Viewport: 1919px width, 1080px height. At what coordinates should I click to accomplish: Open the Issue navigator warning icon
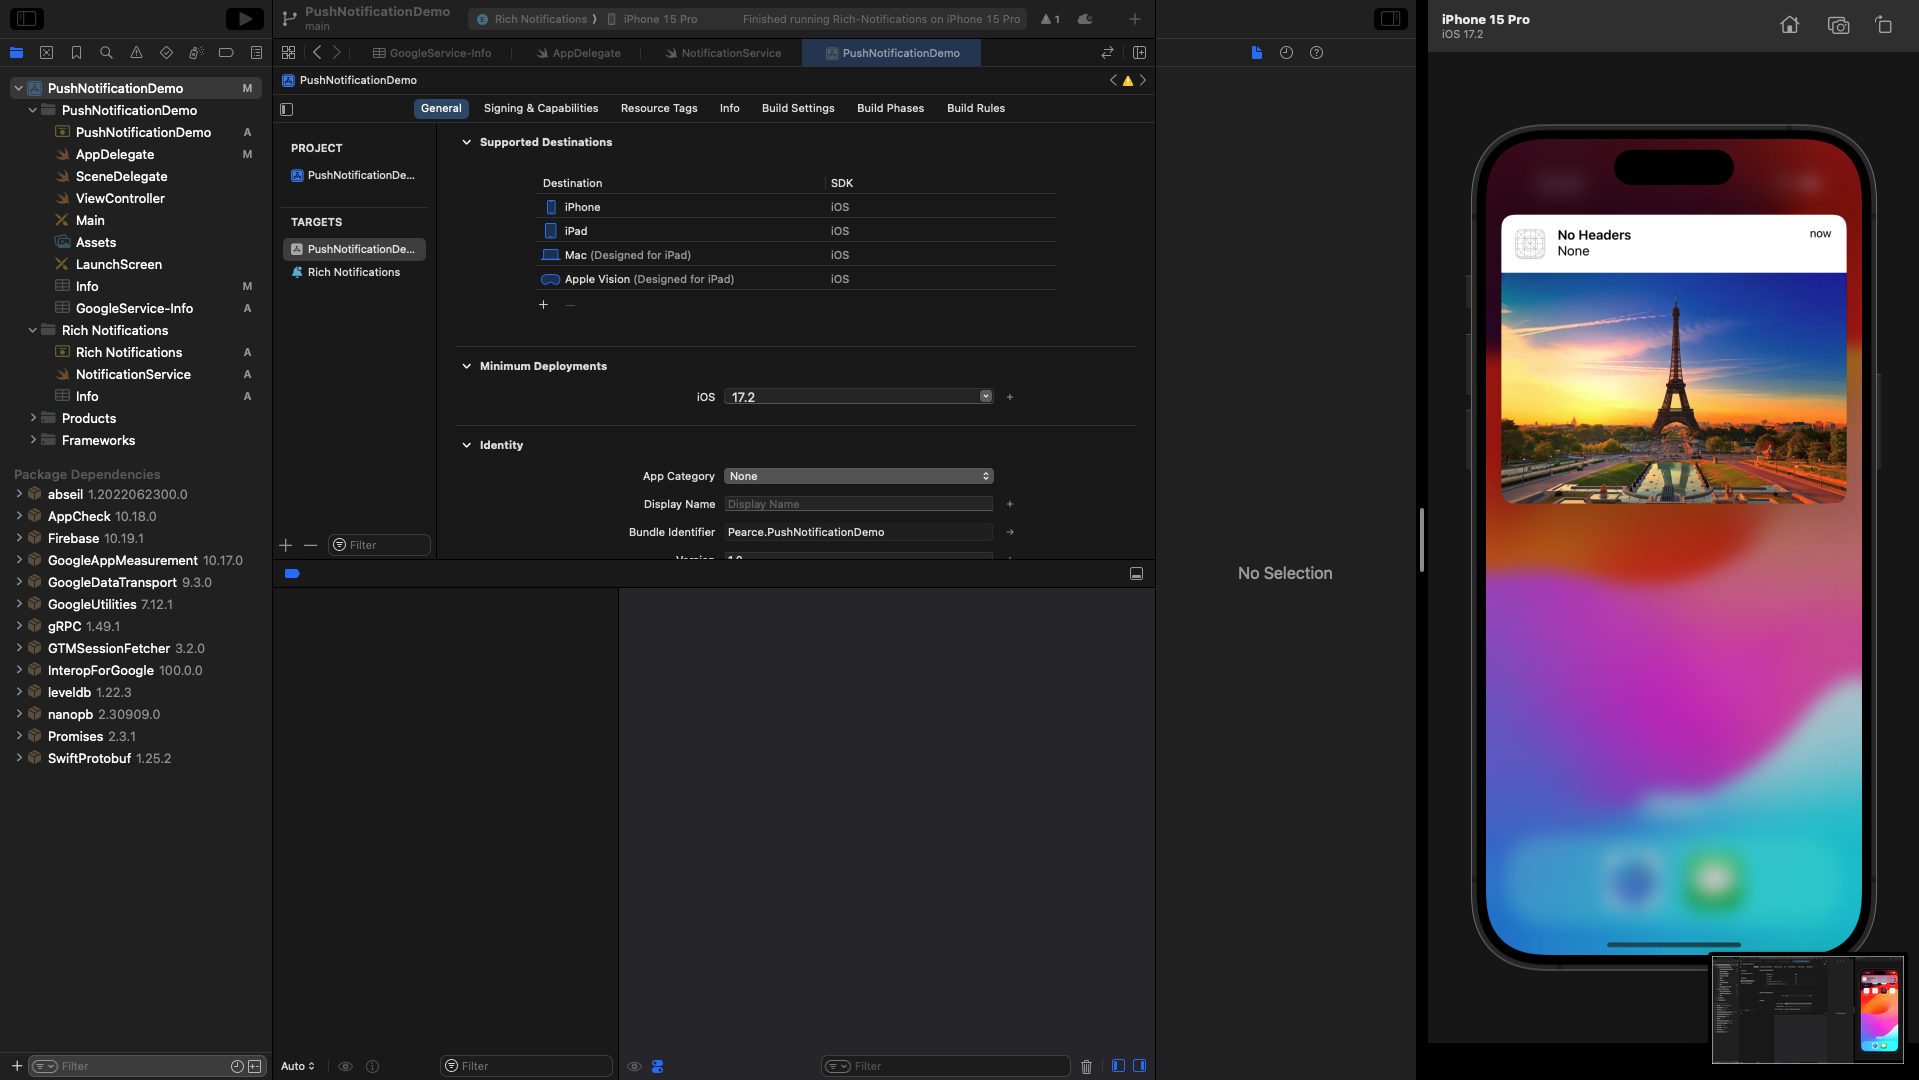136,53
